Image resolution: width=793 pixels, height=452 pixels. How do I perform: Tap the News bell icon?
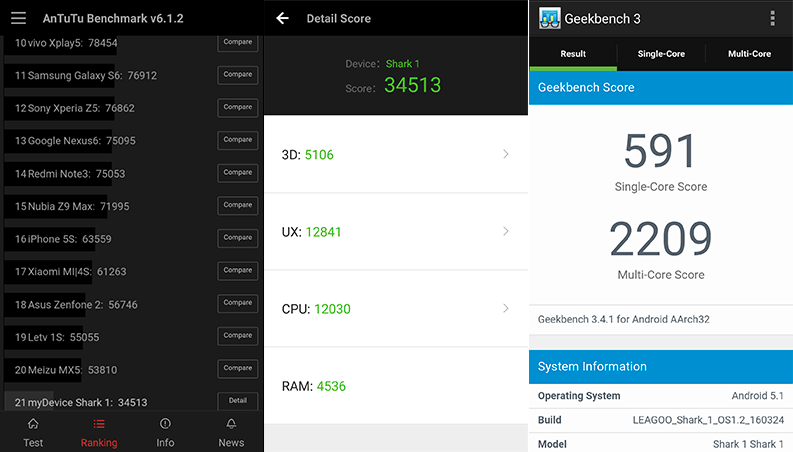(x=231, y=424)
